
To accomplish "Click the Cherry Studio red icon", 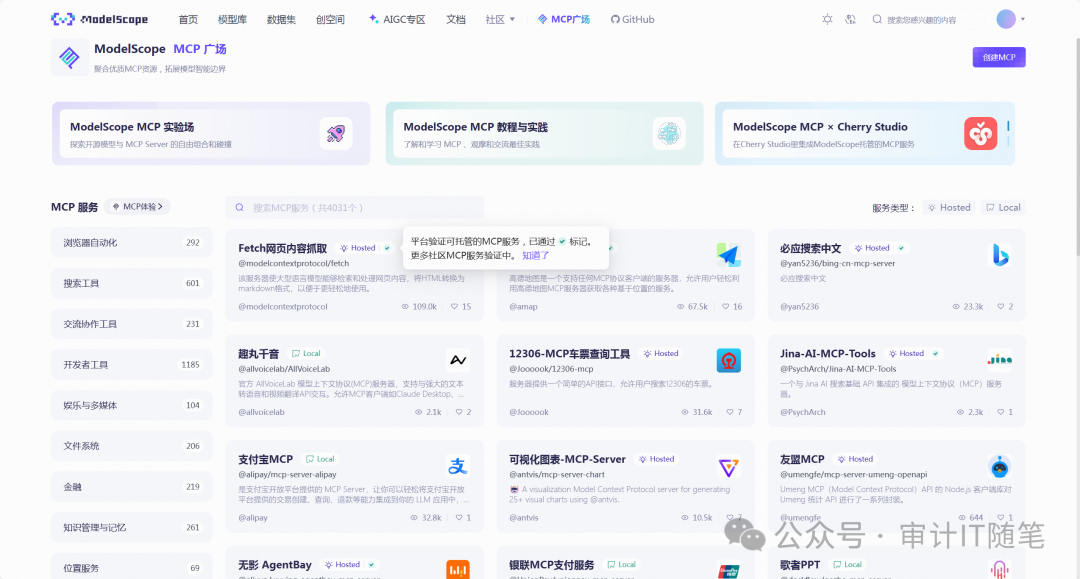I will coord(981,134).
